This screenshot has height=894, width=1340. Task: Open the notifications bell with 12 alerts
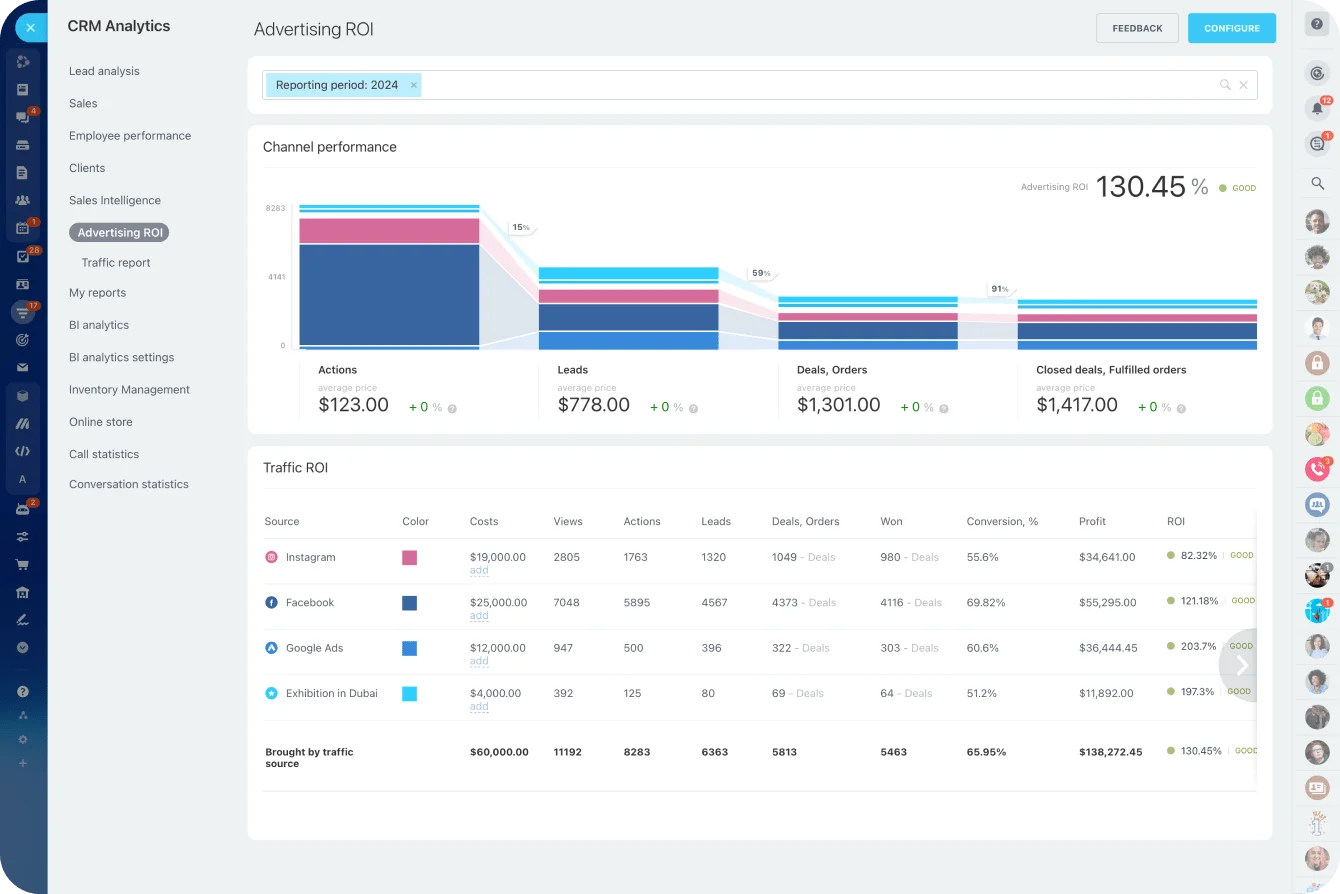pos(1316,106)
